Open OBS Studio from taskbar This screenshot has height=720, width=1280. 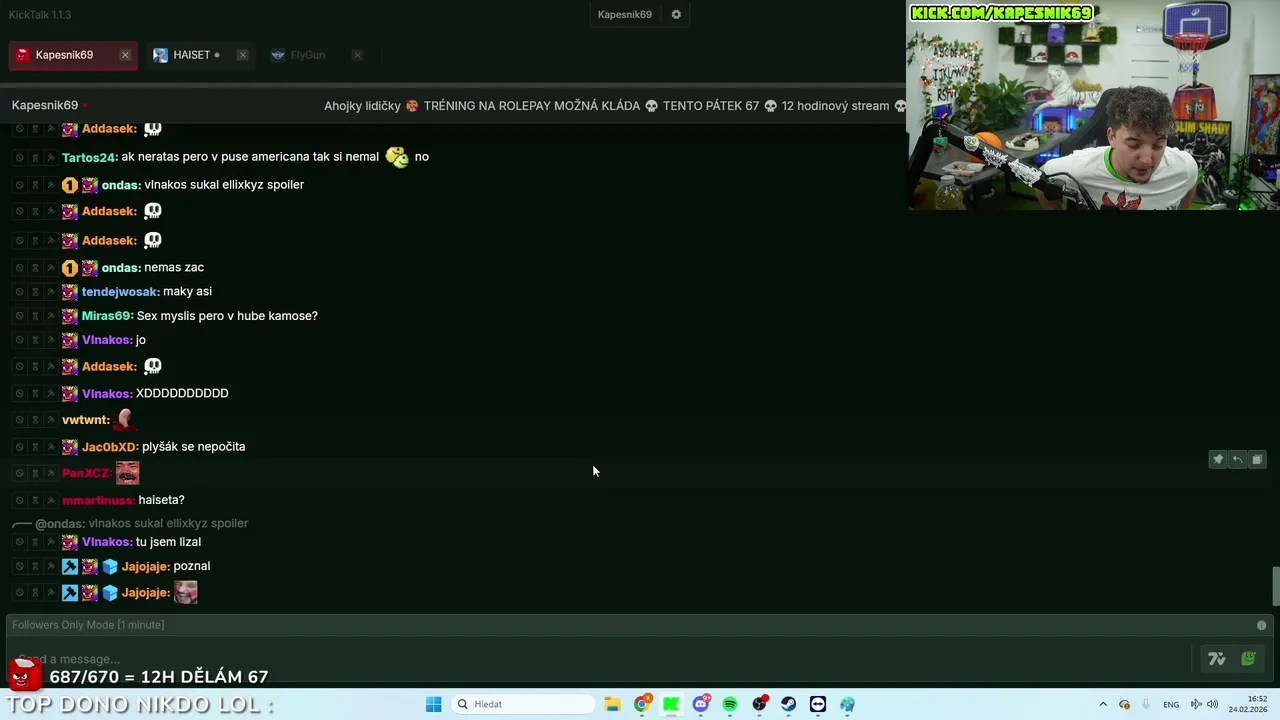(760, 704)
